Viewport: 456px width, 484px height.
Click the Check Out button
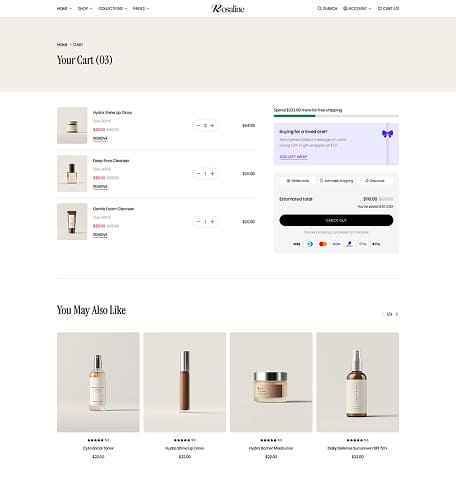coord(336,220)
